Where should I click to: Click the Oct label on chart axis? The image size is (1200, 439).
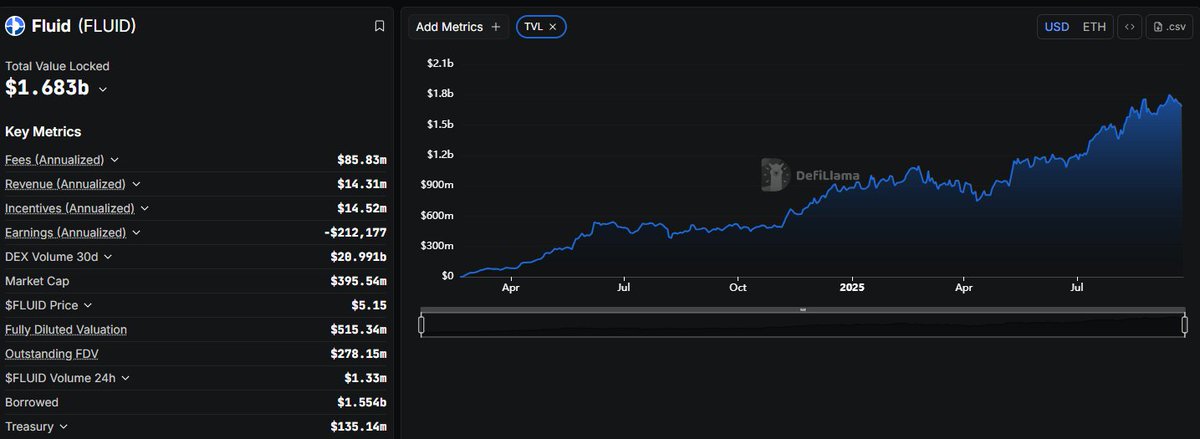(x=738, y=287)
